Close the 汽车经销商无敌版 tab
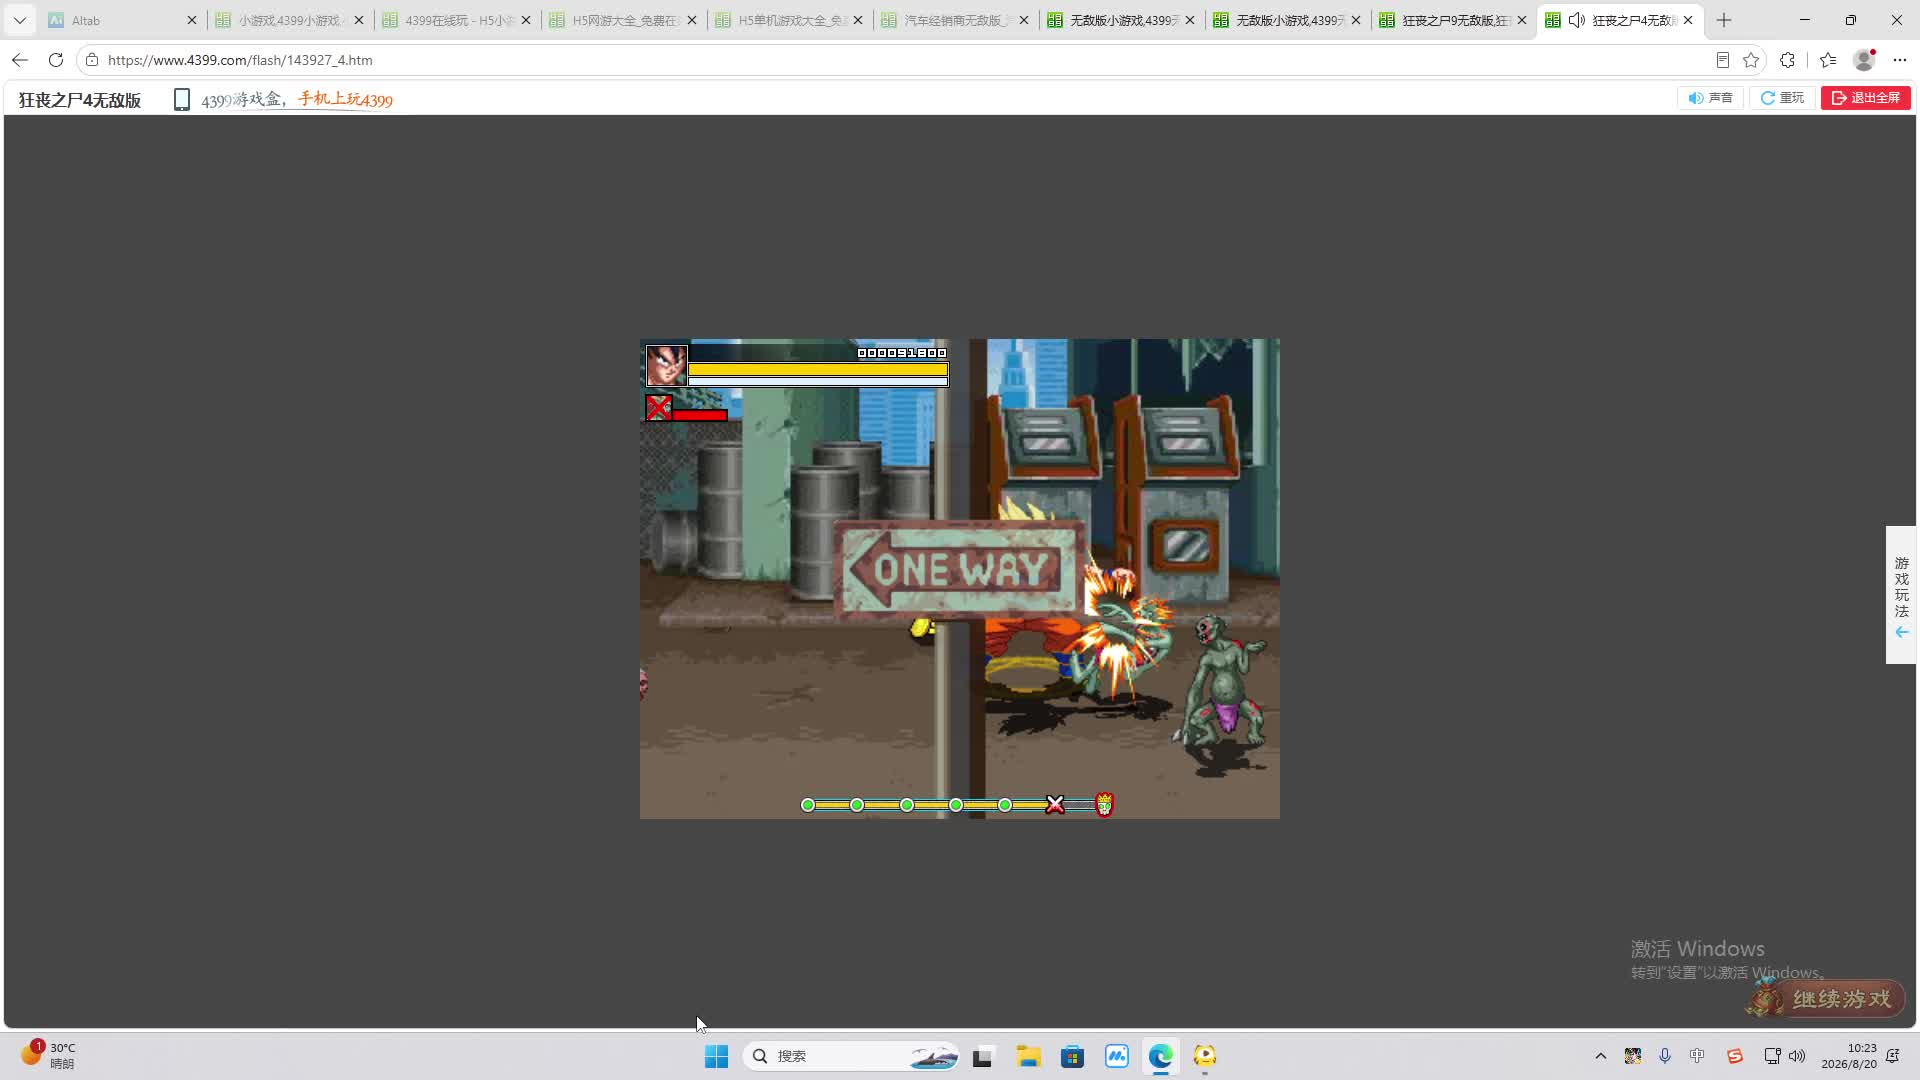Viewport: 1920px width, 1080px height. pyautogui.click(x=1024, y=20)
